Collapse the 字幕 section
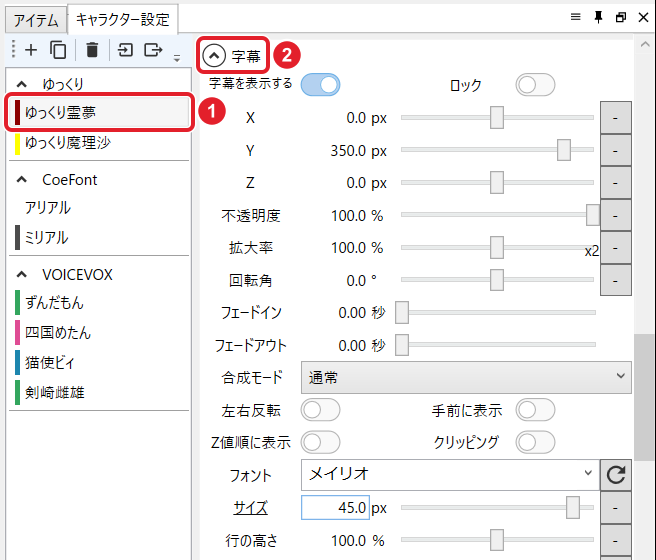This screenshot has height=560, width=656. pyautogui.click(x=214, y=55)
